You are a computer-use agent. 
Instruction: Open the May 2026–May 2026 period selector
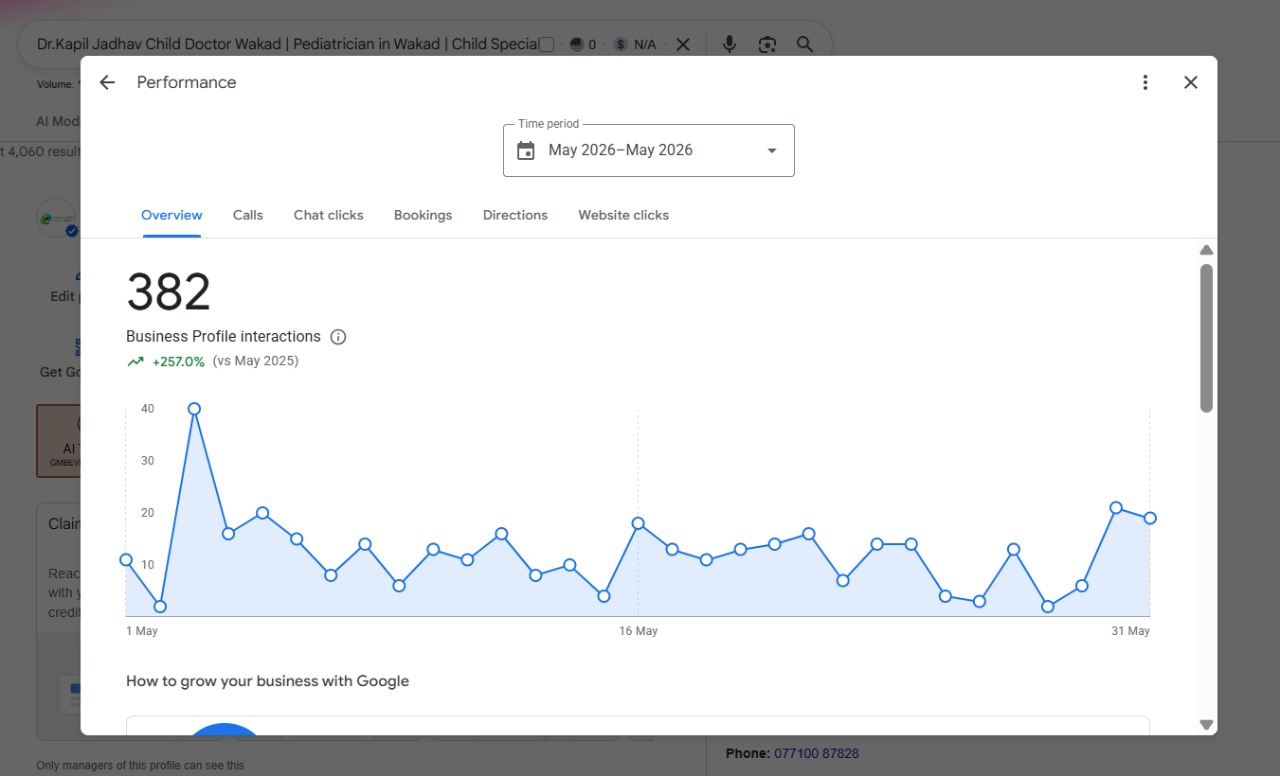[x=649, y=151]
